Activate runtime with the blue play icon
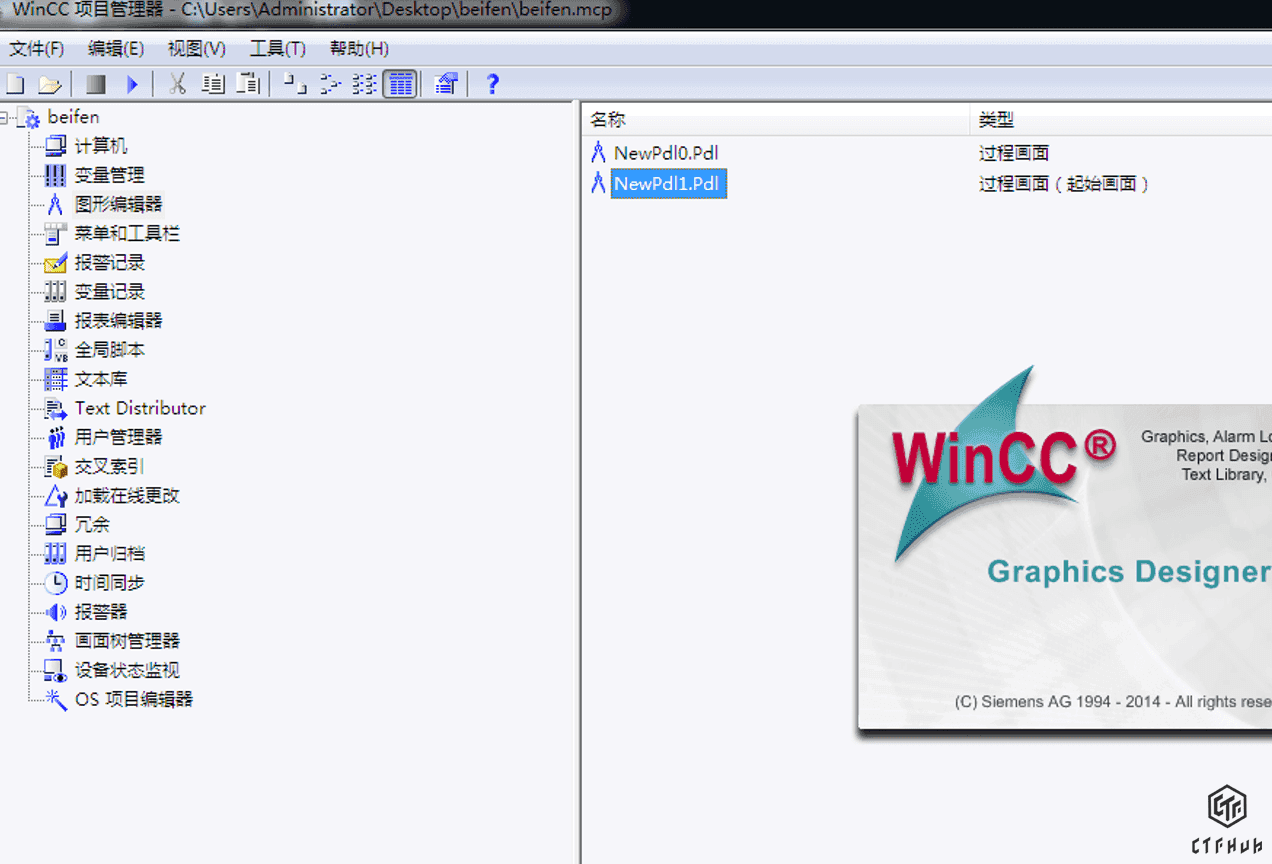1272x864 pixels. click(x=132, y=85)
